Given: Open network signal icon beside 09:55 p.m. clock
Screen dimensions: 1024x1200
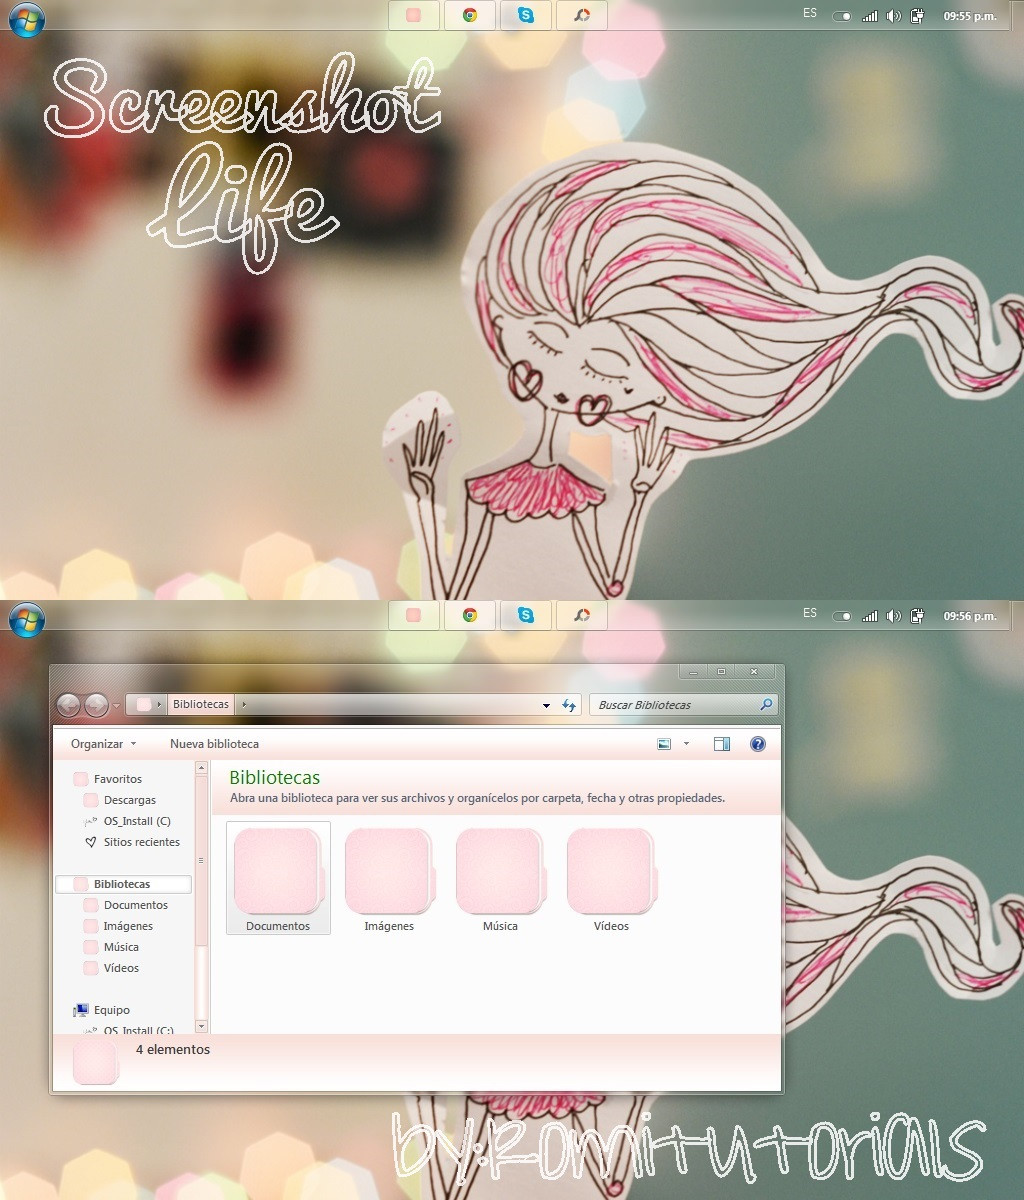Looking at the screenshot, I should 870,16.
